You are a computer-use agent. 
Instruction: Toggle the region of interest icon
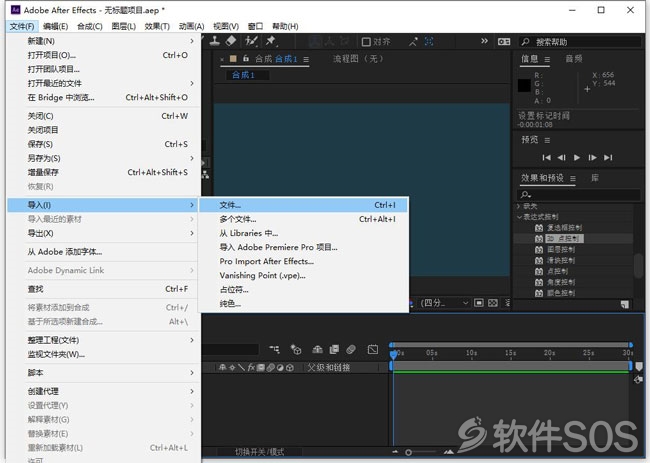coord(478,303)
